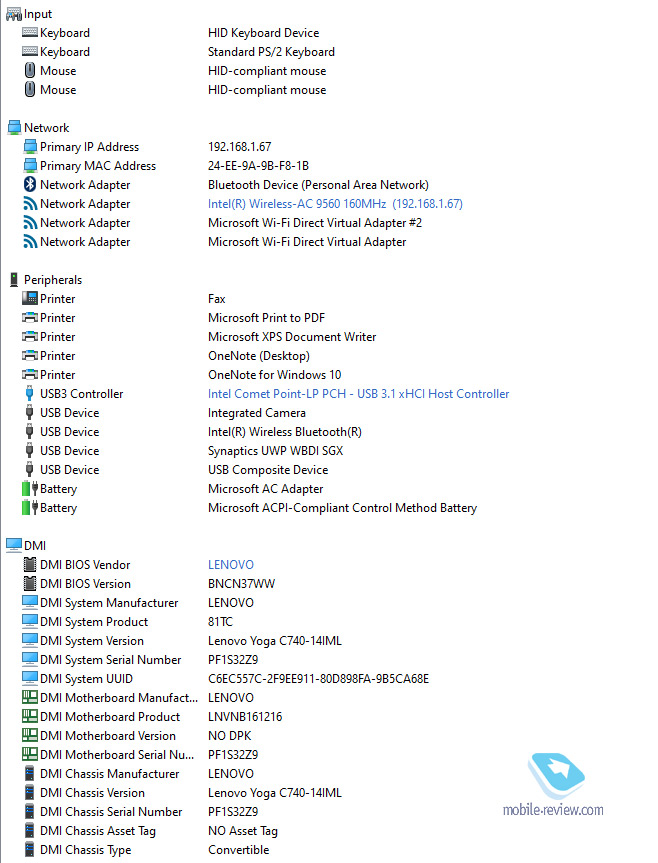The image size is (658, 863).
Task: Select the first HID-compliant mouse value
Action: point(267,71)
